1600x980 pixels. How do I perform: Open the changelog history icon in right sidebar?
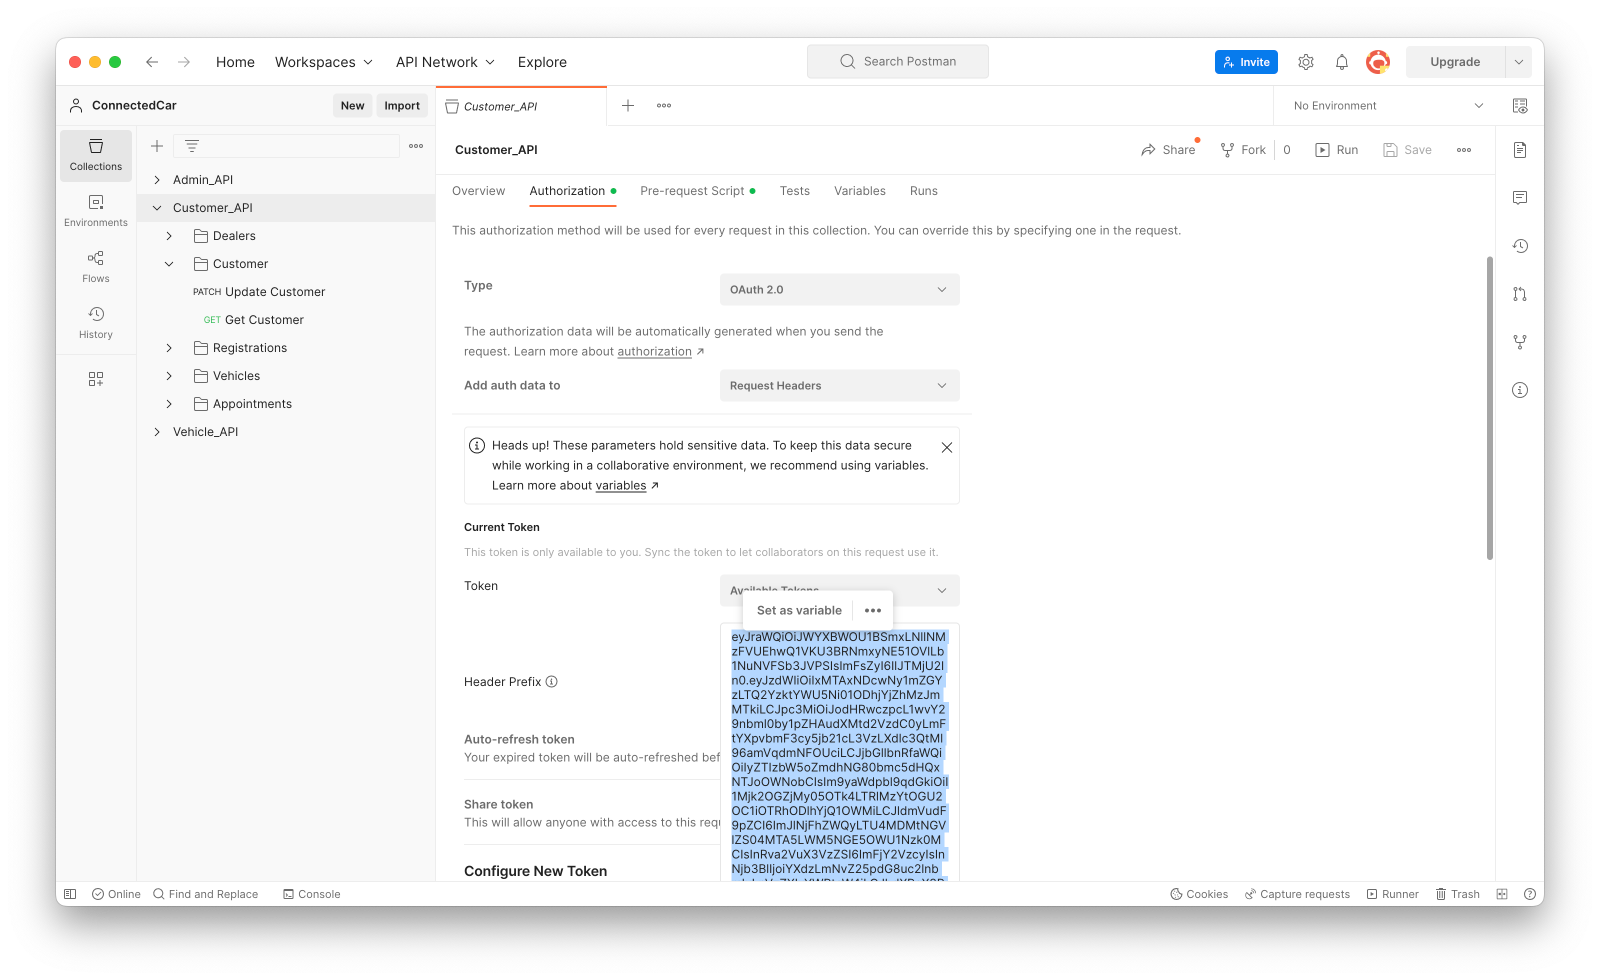pyautogui.click(x=1520, y=246)
